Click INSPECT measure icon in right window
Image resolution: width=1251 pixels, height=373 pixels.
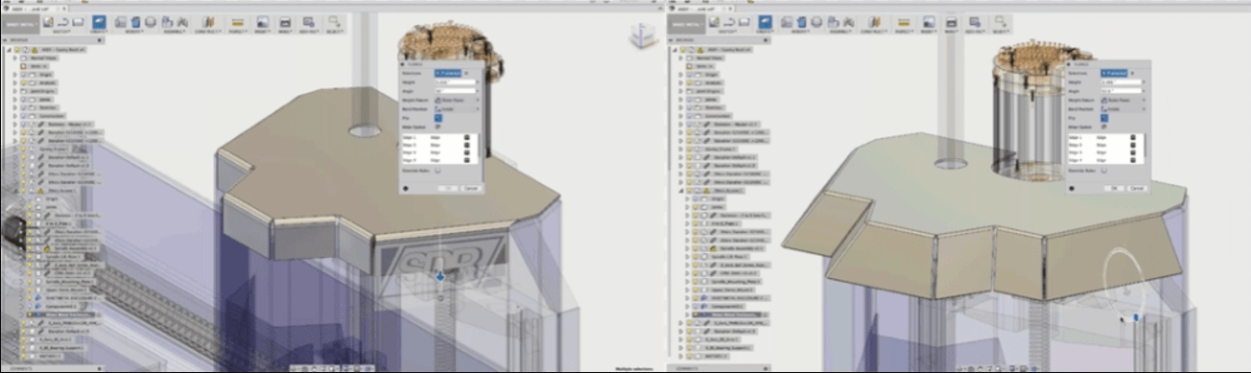pos(904,22)
